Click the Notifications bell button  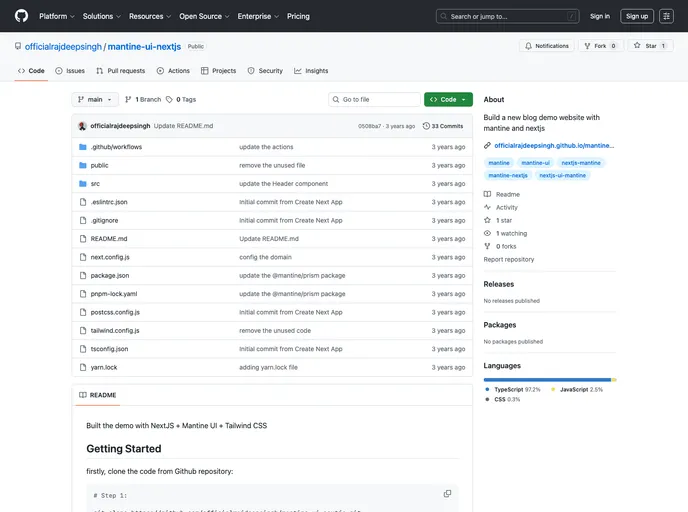(x=547, y=46)
